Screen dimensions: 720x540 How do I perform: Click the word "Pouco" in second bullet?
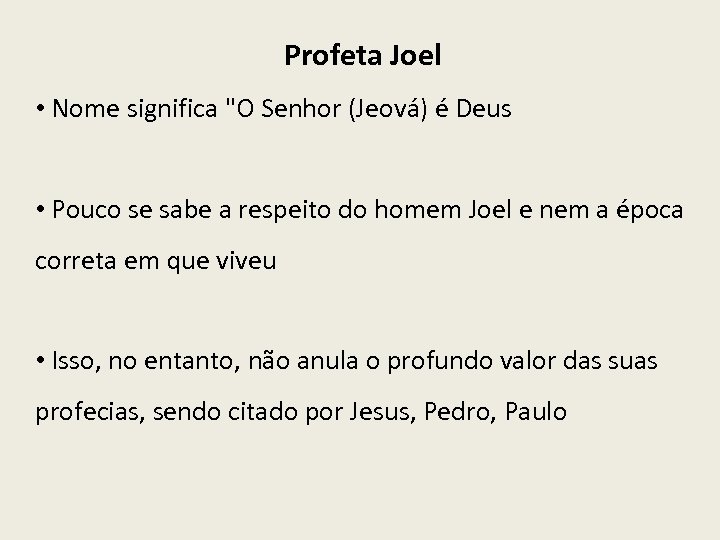[85, 213]
